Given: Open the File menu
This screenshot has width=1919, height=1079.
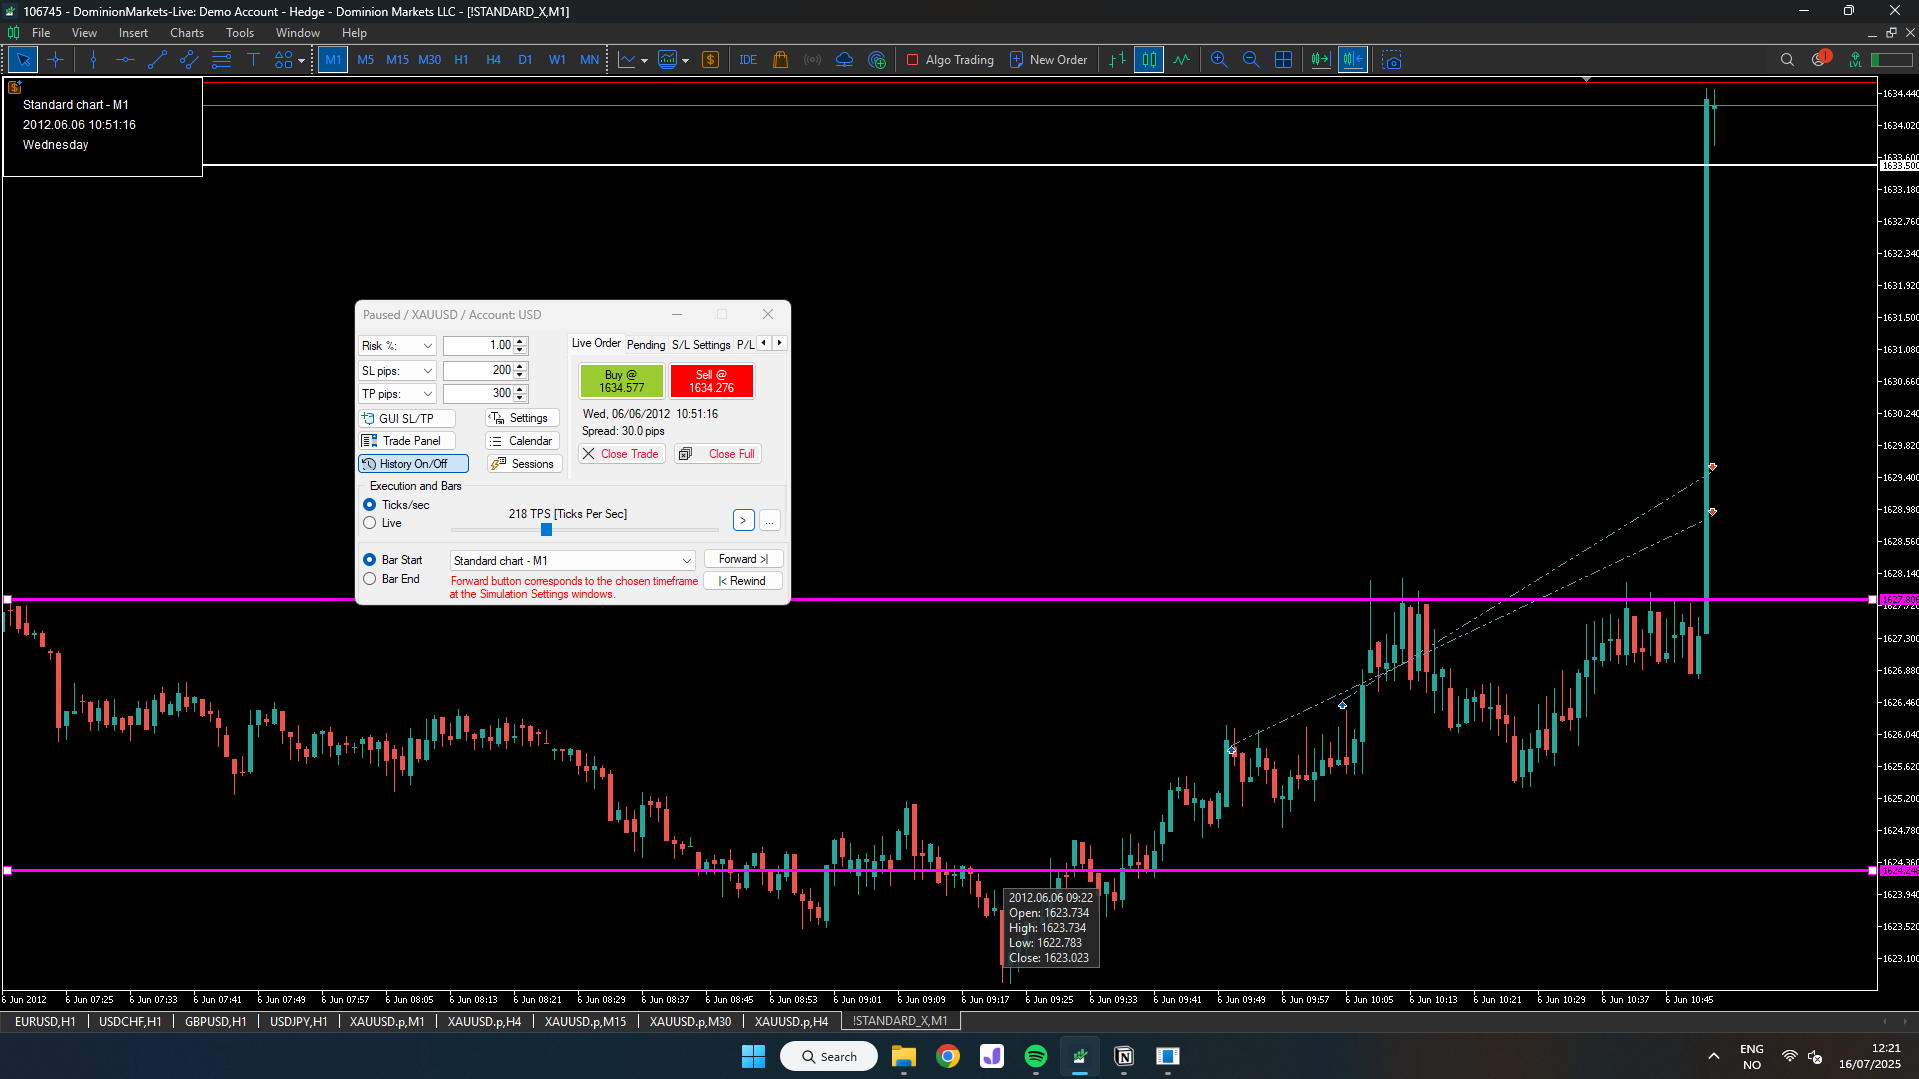Looking at the screenshot, I should click(x=41, y=33).
